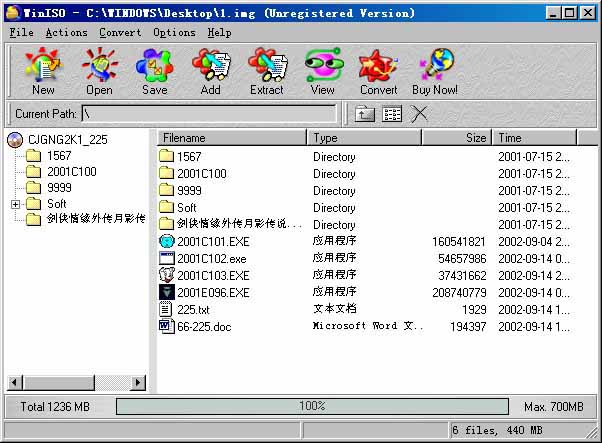The width and height of the screenshot is (602, 443).
Task: Sort by Size column header
Action: pos(457,138)
